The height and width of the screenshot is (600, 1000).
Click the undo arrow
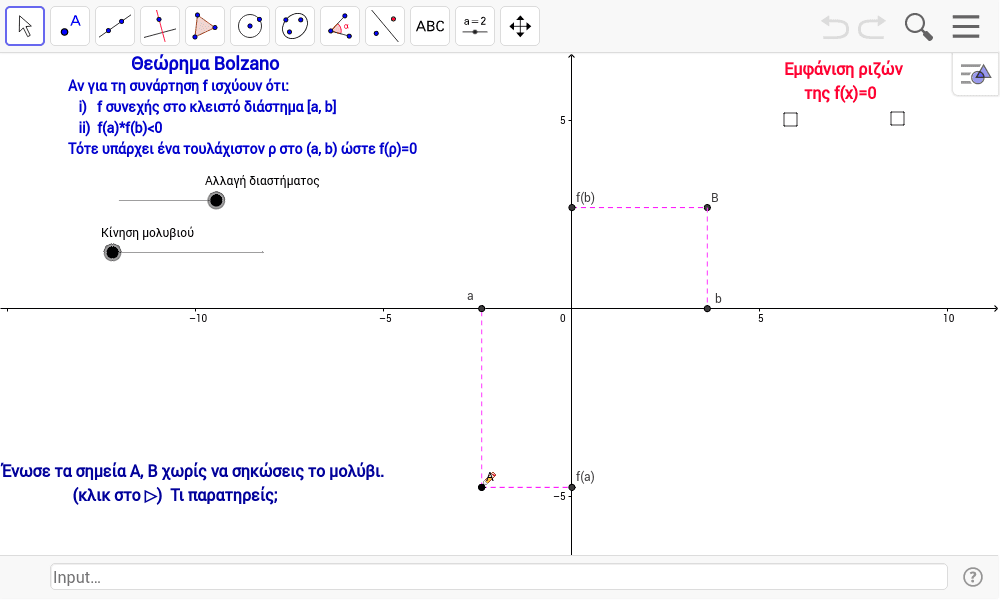(x=834, y=27)
